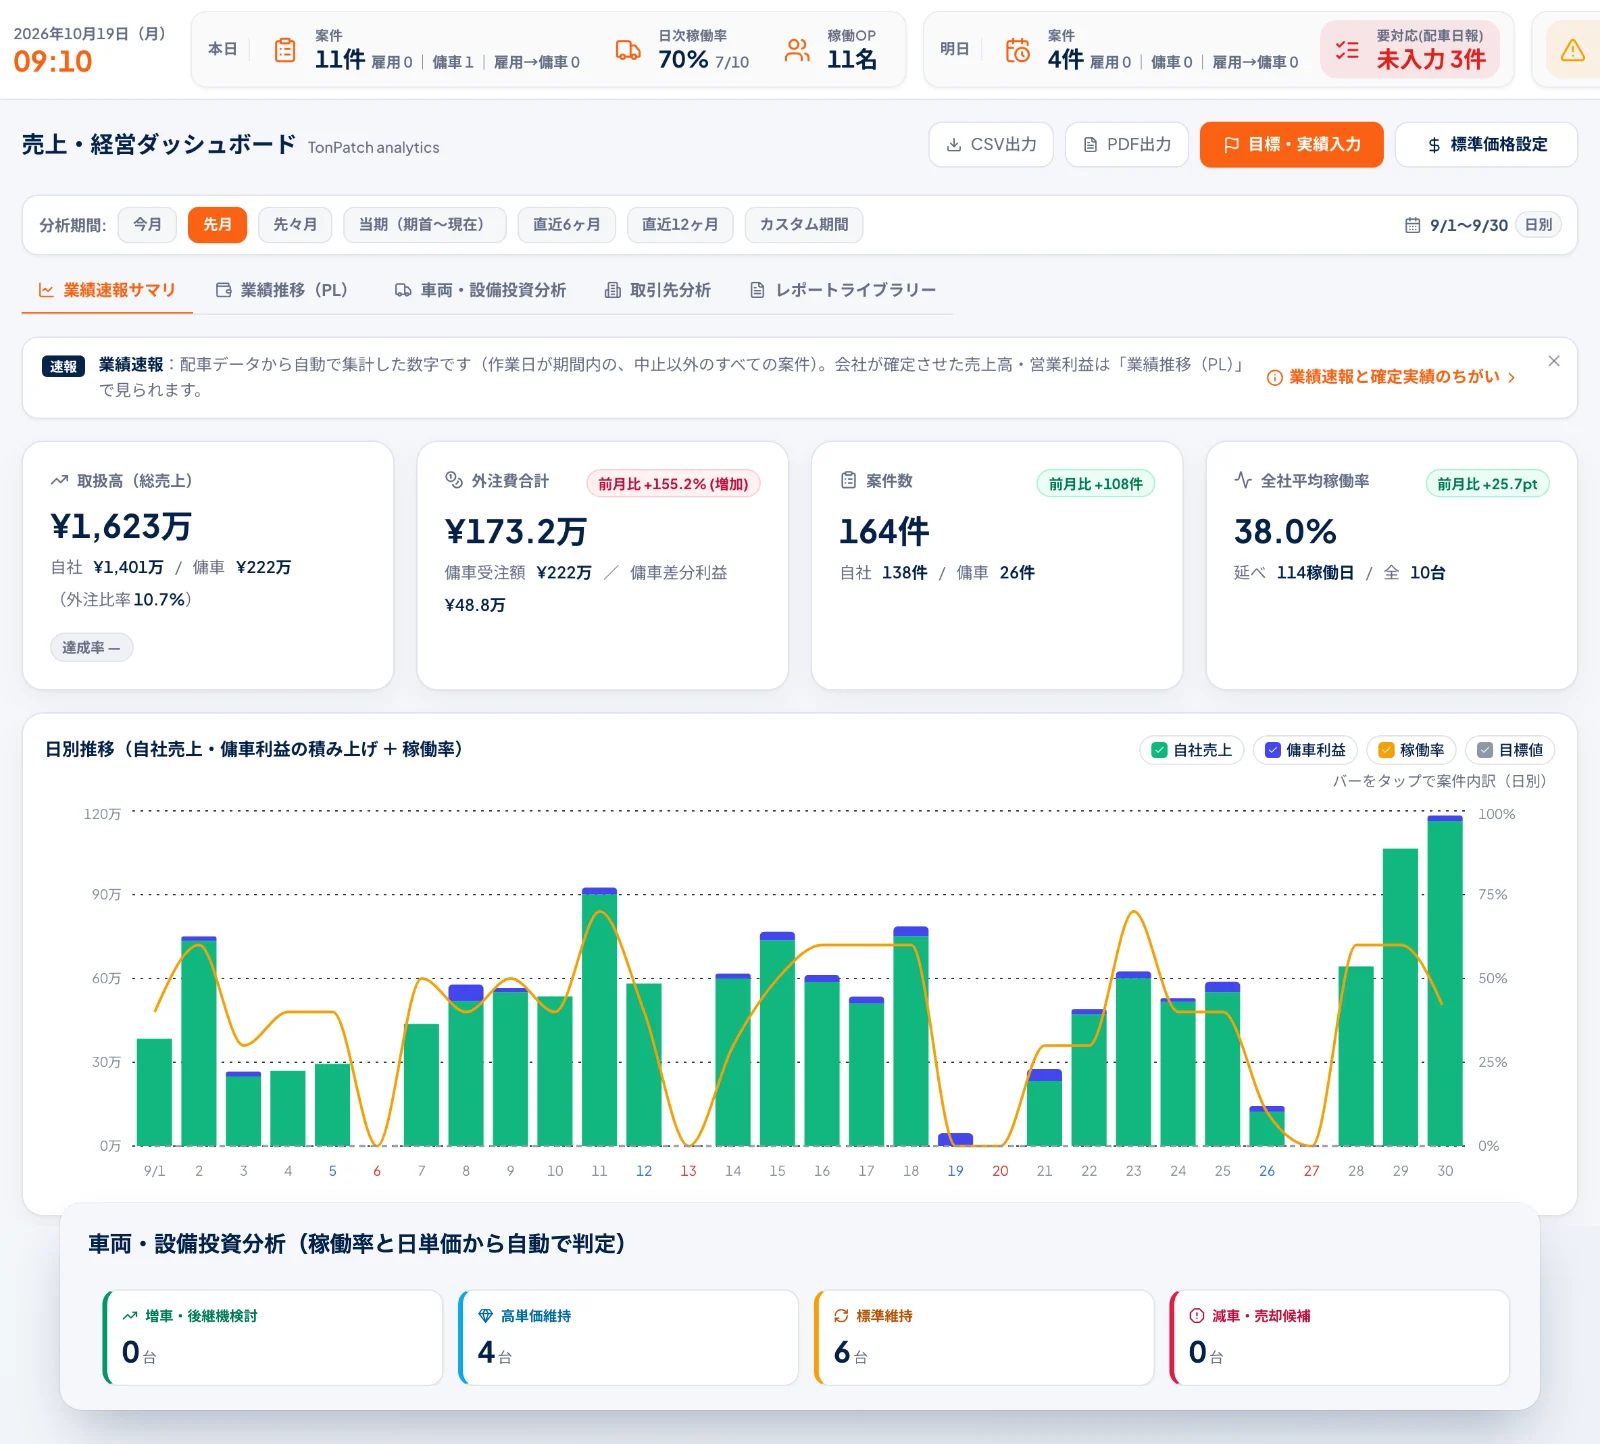The height and width of the screenshot is (1444, 1600).
Task: Click the alert icon in 減車・売却候補 card
Action: click(x=1197, y=1316)
